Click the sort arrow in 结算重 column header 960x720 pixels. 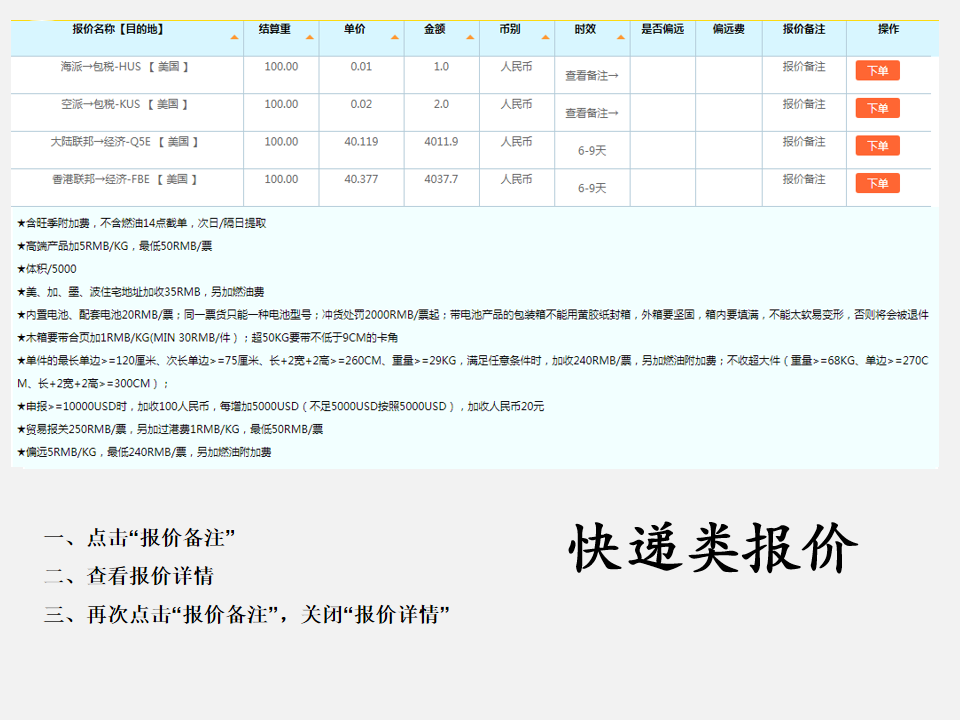(309, 37)
